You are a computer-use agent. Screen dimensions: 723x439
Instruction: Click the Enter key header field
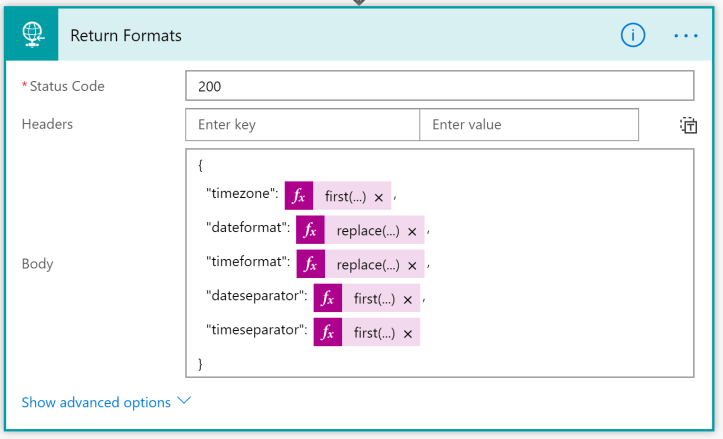pyautogui.click(x=302, y=125)
